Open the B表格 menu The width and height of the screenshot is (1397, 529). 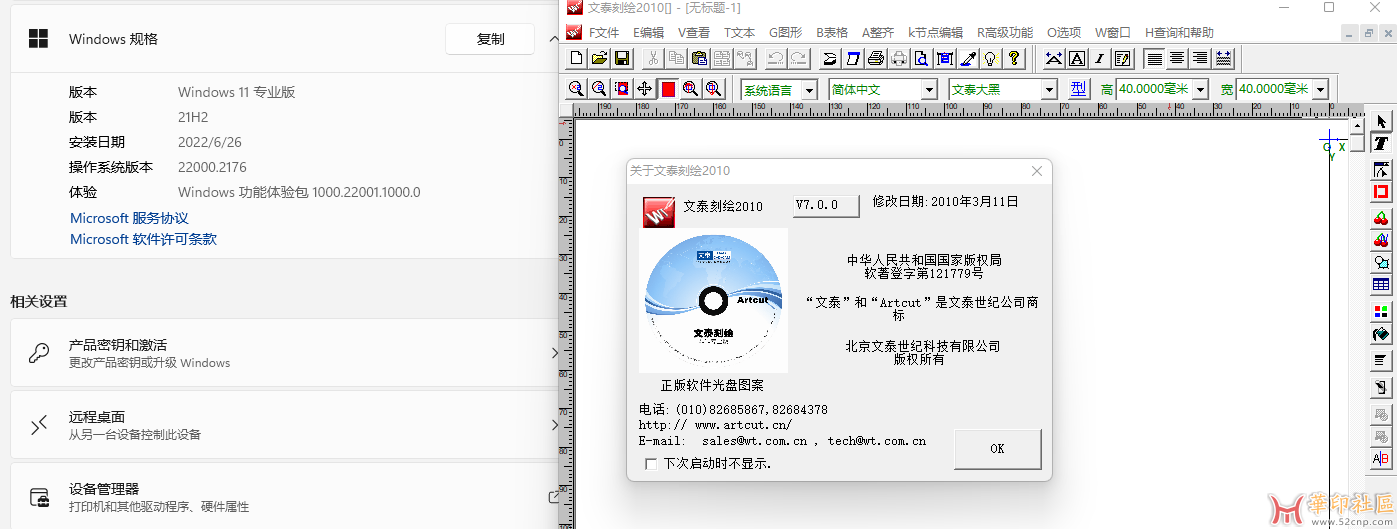coord(832,33)
